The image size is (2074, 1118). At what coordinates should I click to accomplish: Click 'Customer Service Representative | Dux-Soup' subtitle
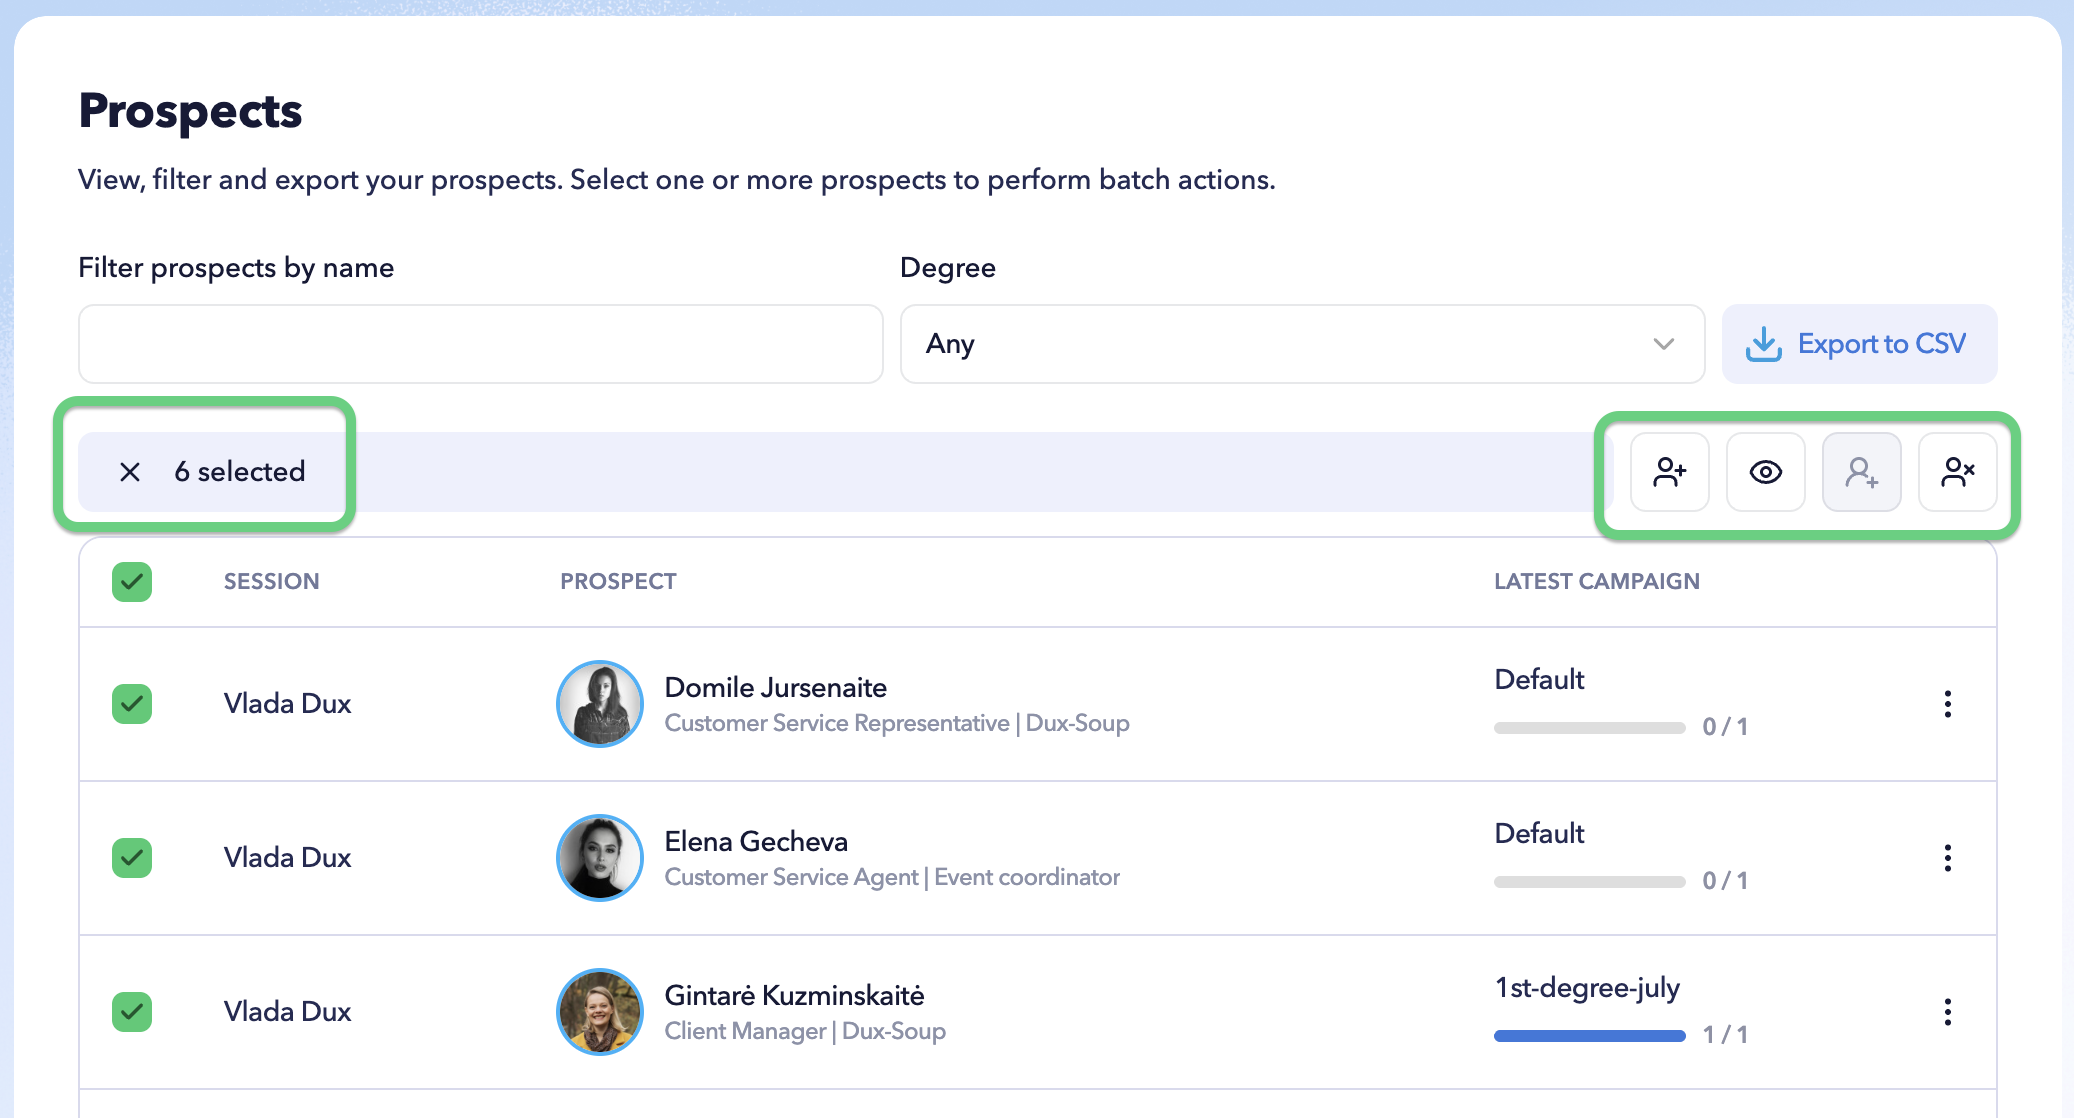tap(897, 723)
